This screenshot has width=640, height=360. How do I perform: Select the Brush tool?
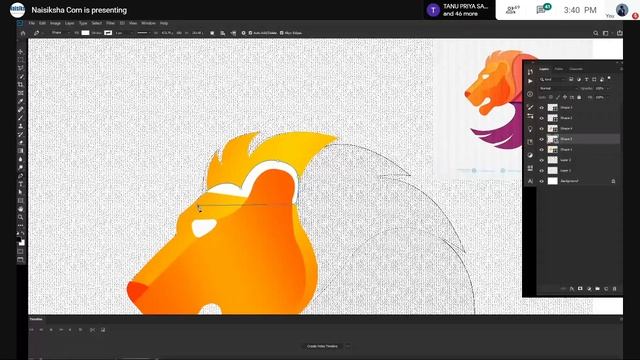coord(20,118)
